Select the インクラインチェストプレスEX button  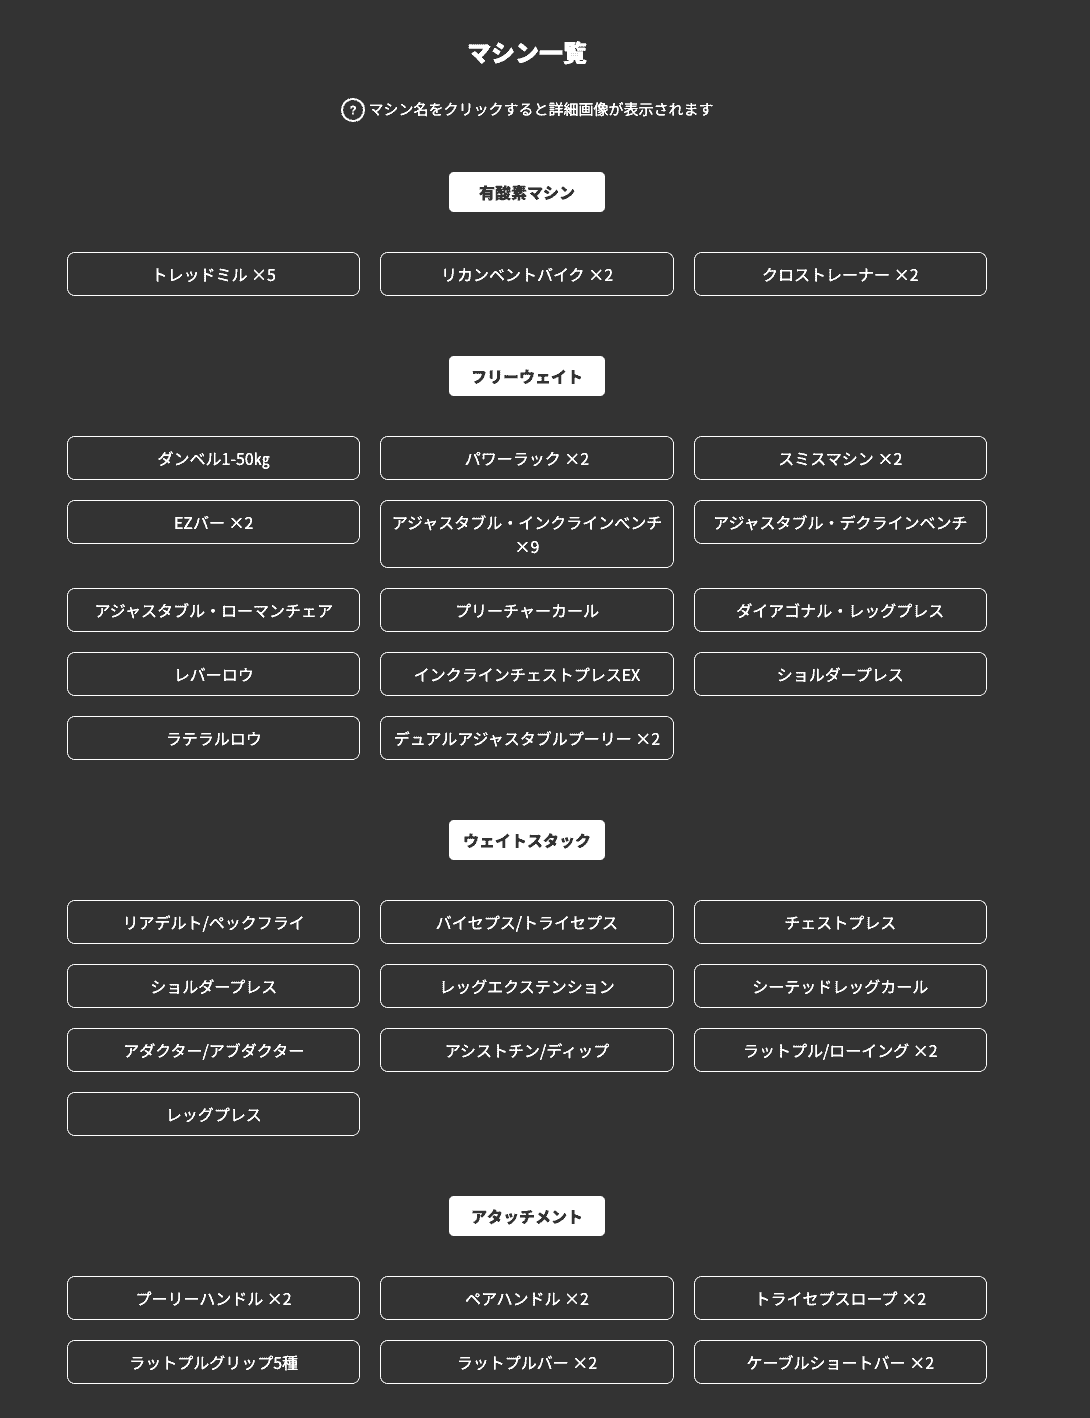[x=526, y=674]
